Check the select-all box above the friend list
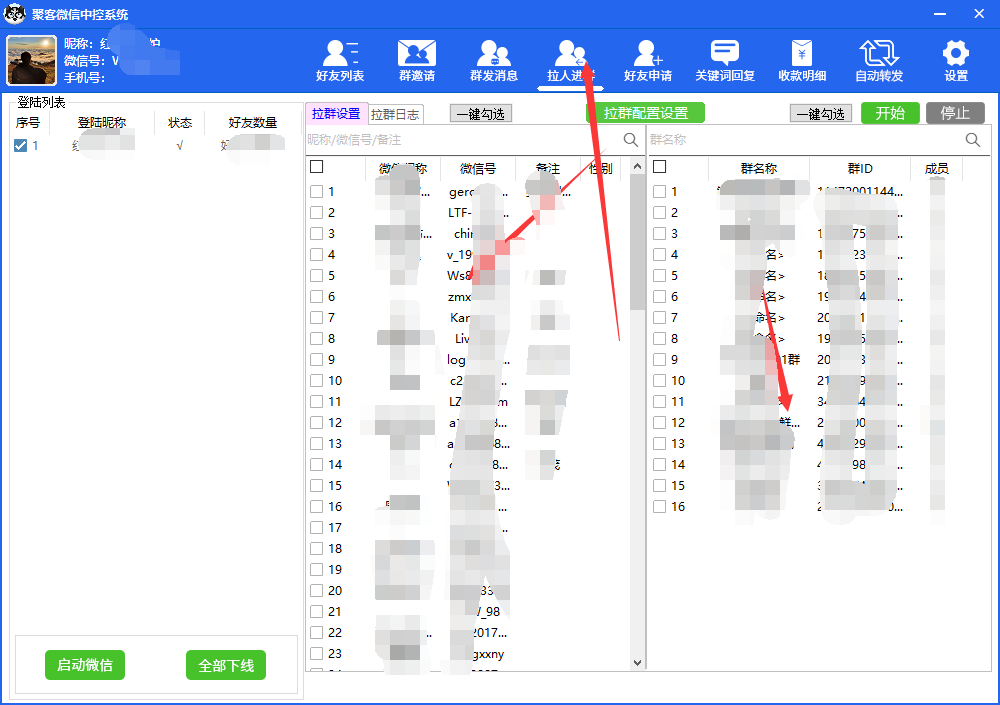The height and width of the screenshot is (705, 1000). pyautogui.click(x=315, y=167)
